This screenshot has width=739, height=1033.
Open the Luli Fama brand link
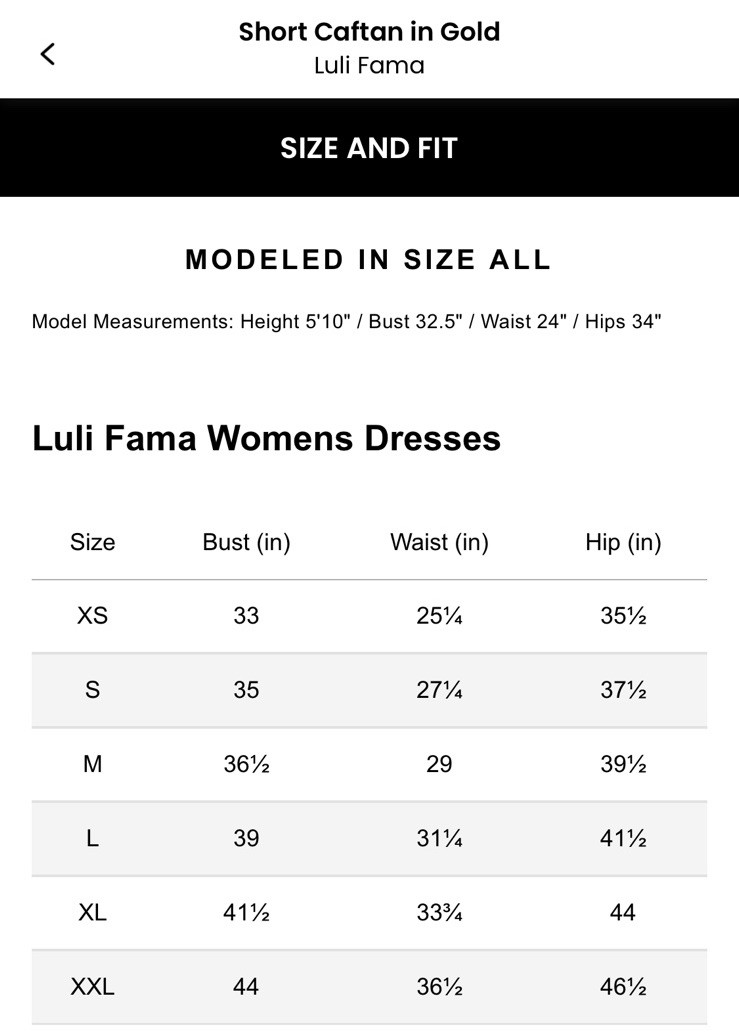(369, 66)
